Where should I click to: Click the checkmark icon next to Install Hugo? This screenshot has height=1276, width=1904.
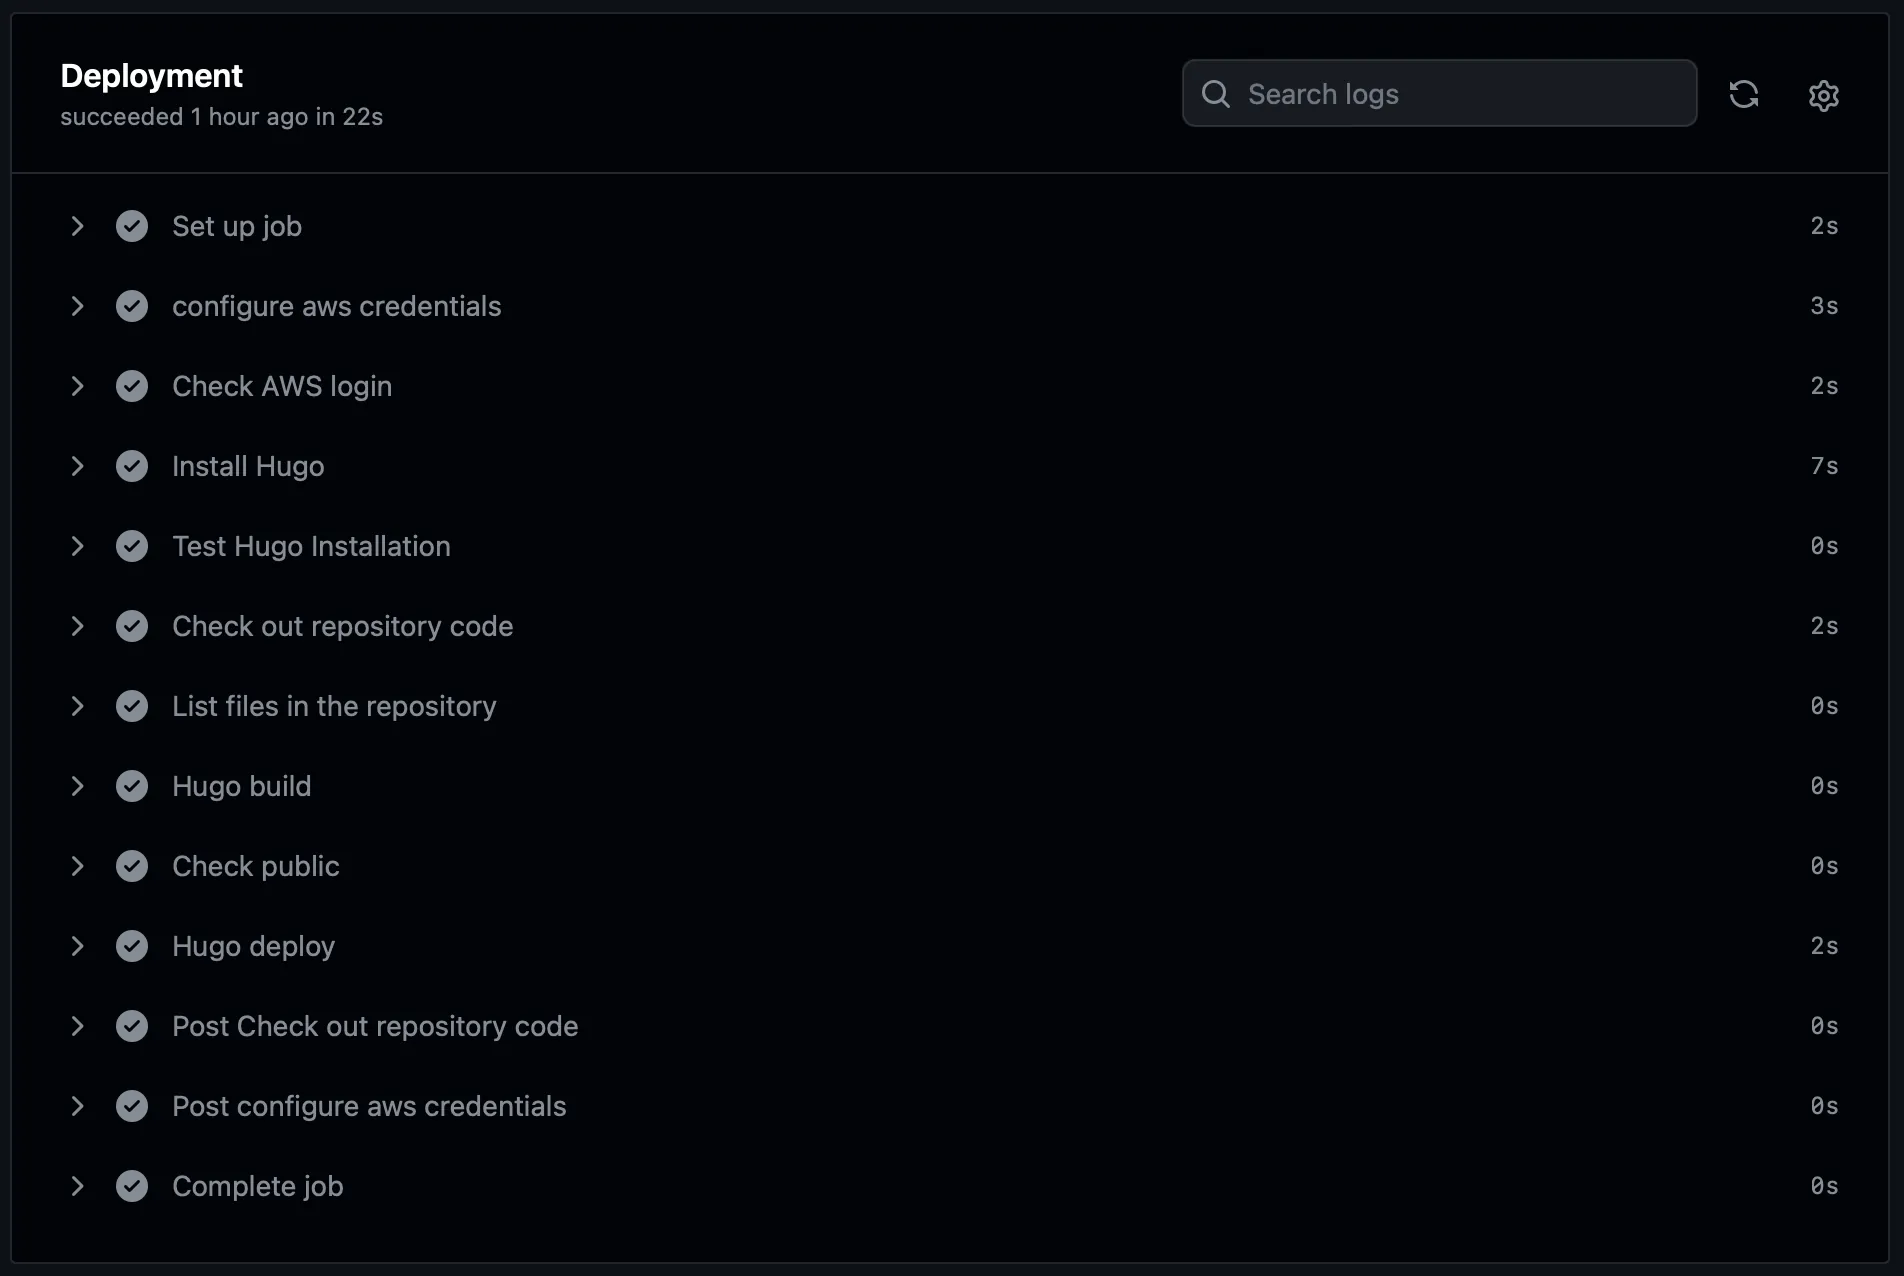tap(132, 466)
